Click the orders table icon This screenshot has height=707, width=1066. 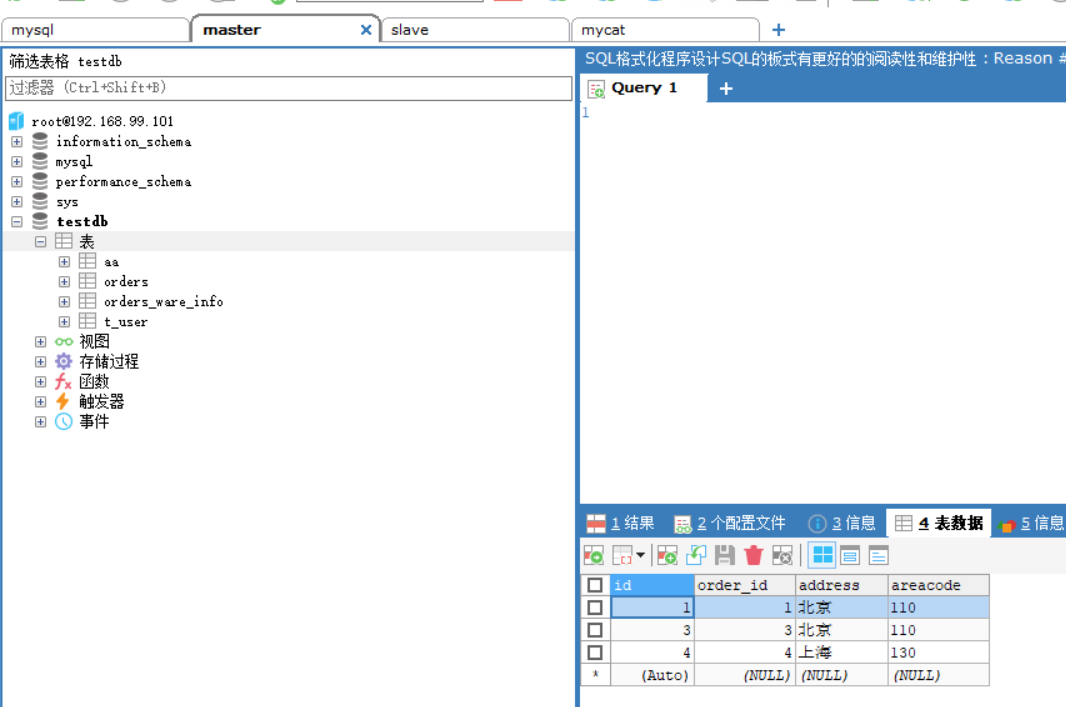coord(88,281)
